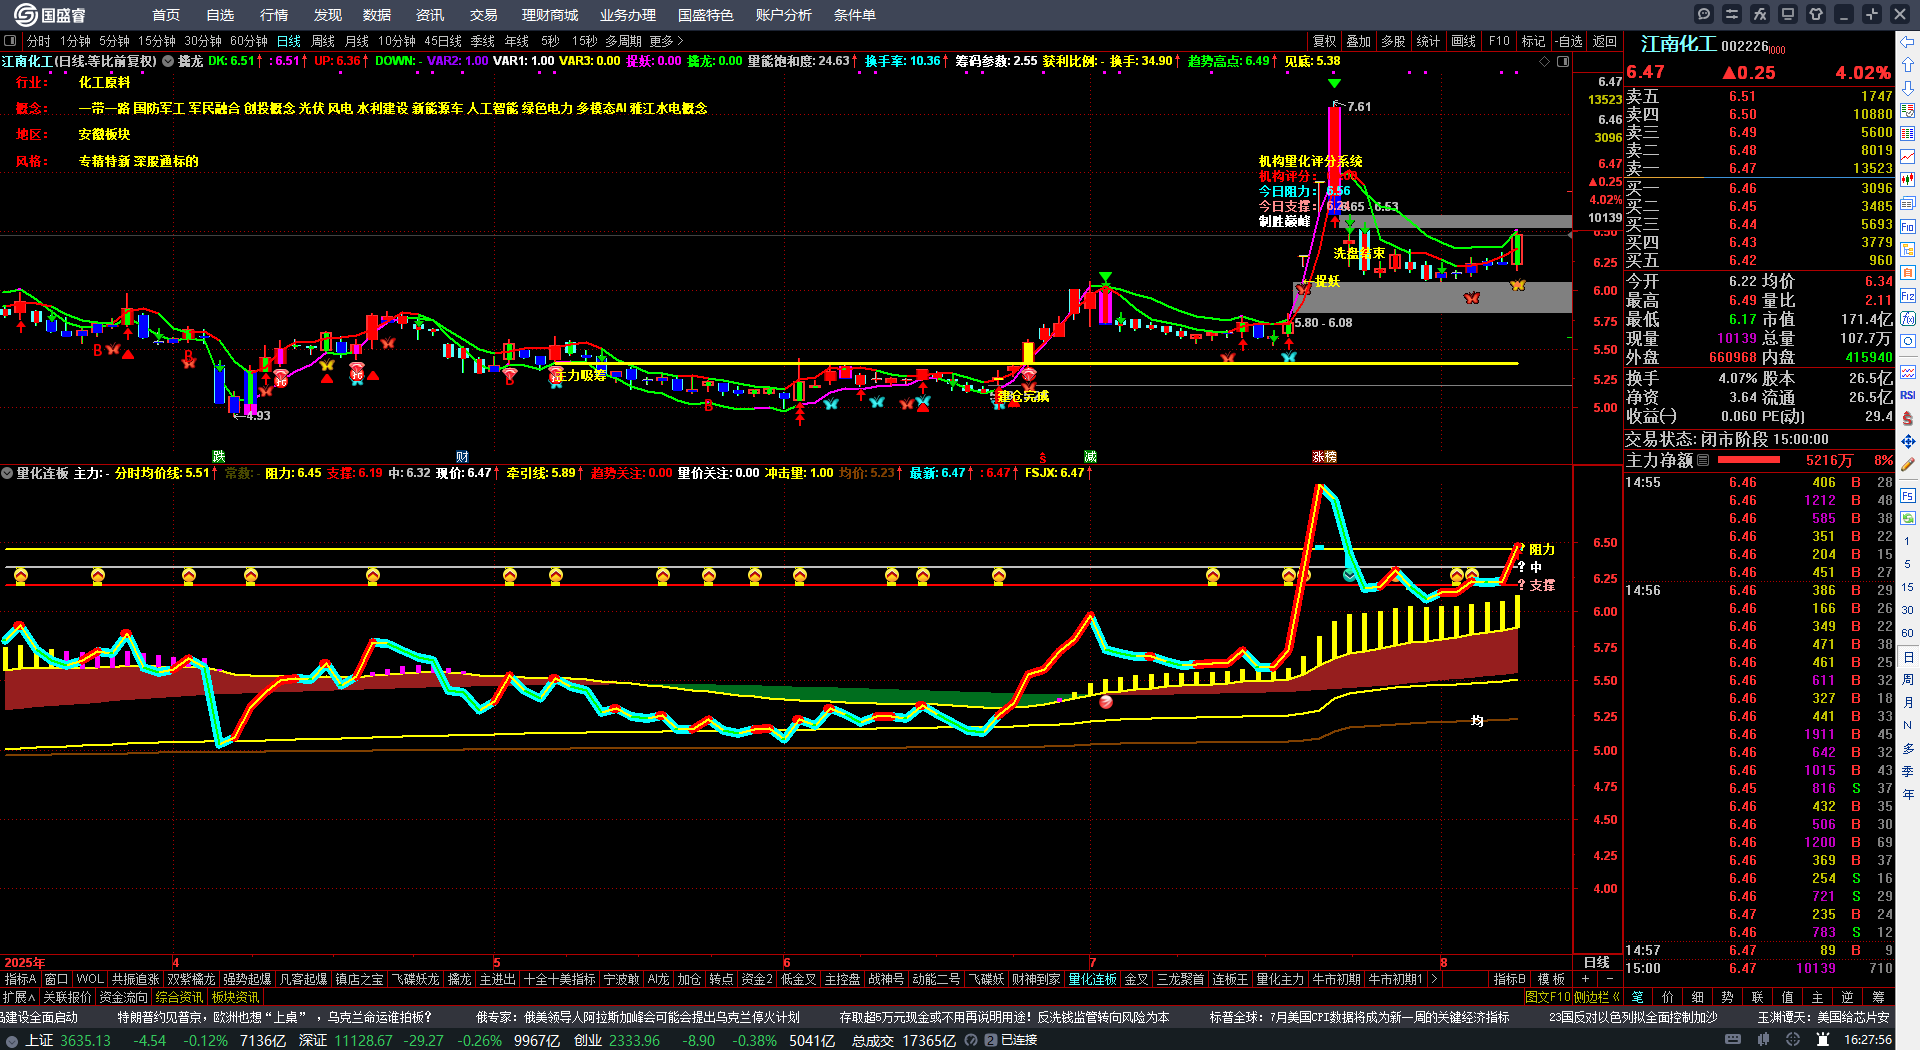Viewport: 1920px width, 1050px height.
Task: Click the keyboard icon in status bar
Action: pyautogui.click(x=1733, y=1040)
